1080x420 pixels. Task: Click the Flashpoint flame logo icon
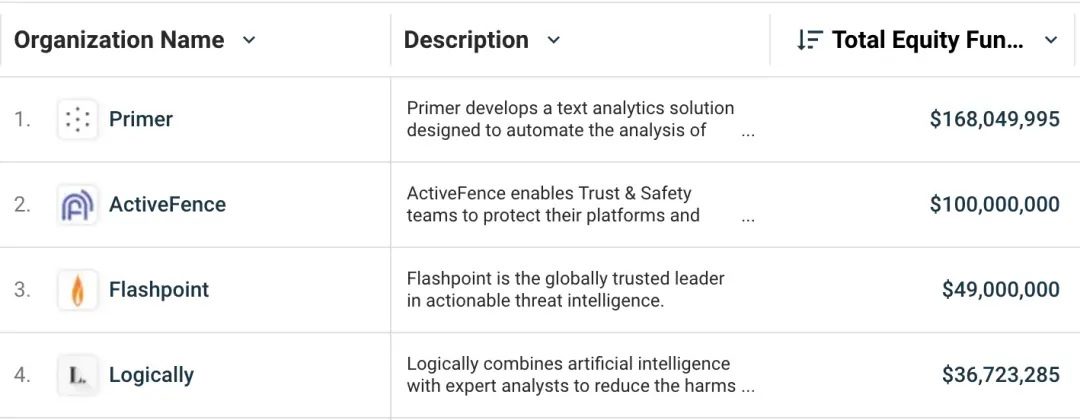77,290
